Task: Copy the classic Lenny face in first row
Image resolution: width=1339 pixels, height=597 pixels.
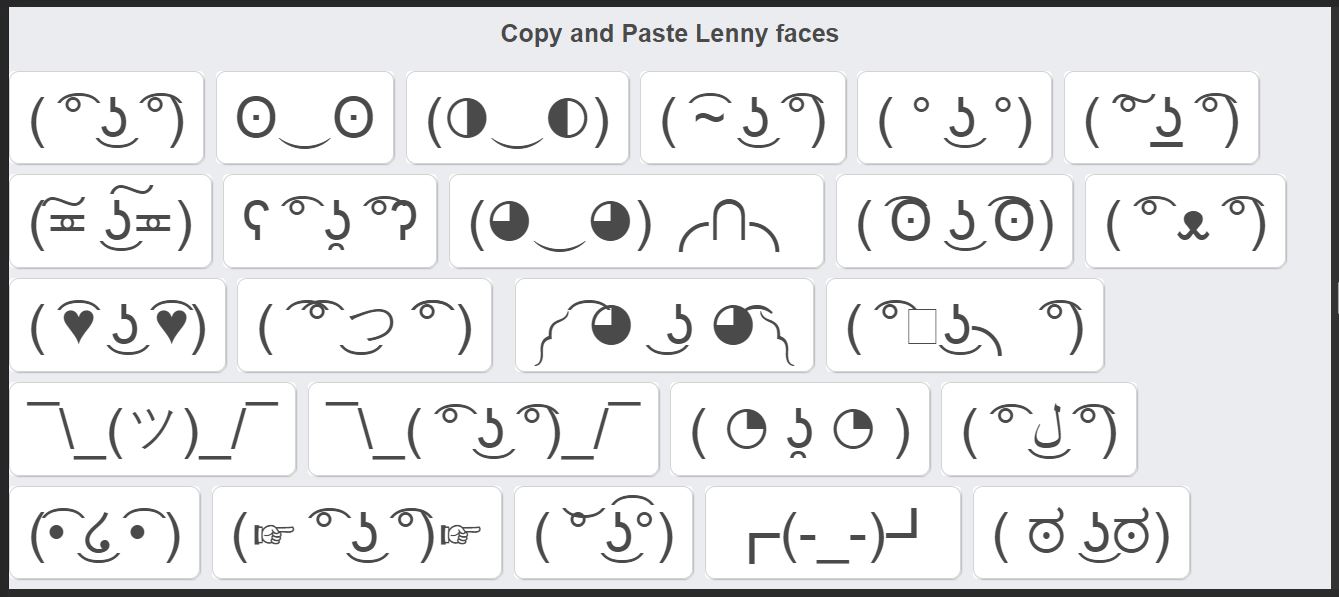Action: coord(107,117)
